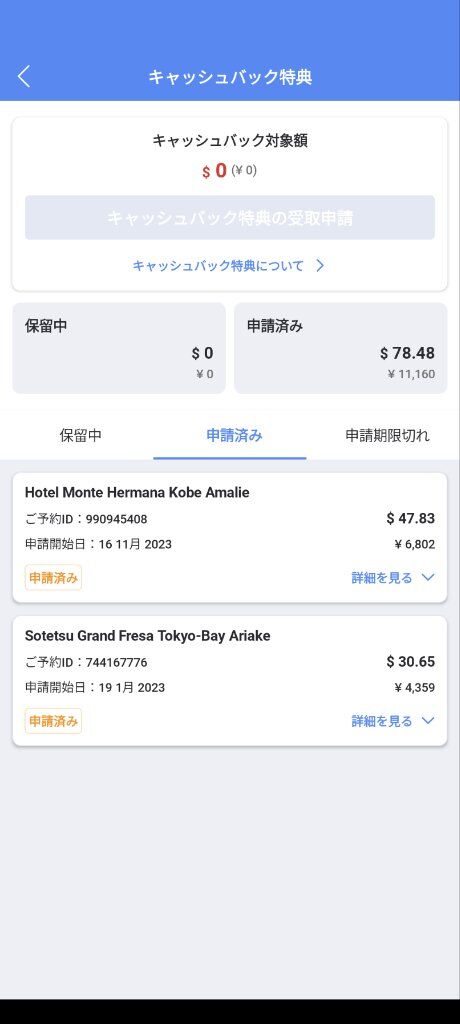Select the Sotetsu Grand Fresa Tokyo-Bay Ariake title
The image size is (460, 1024).
click(148, 635)
